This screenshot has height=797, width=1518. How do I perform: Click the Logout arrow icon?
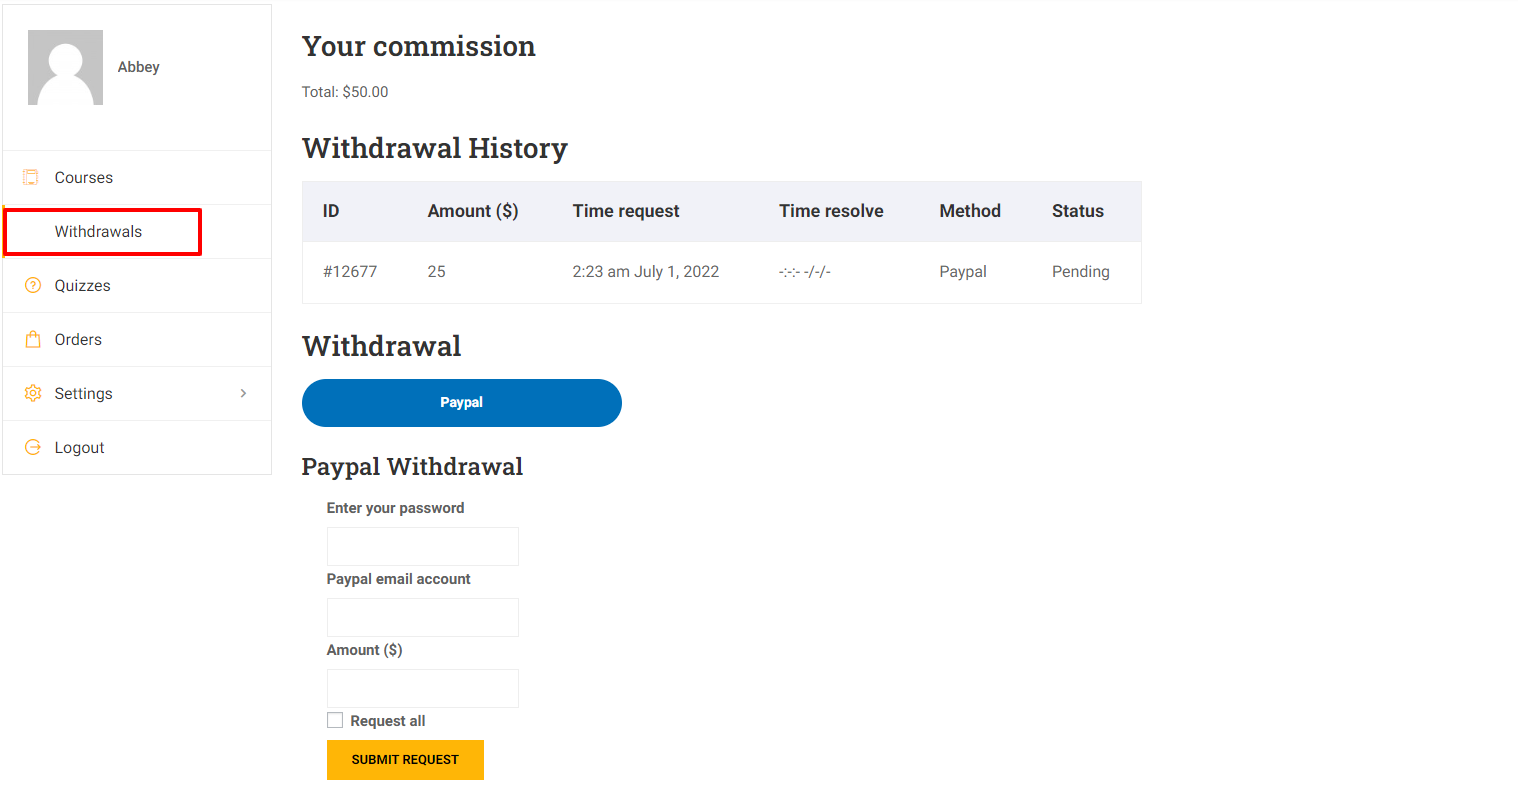coord(32,447)
